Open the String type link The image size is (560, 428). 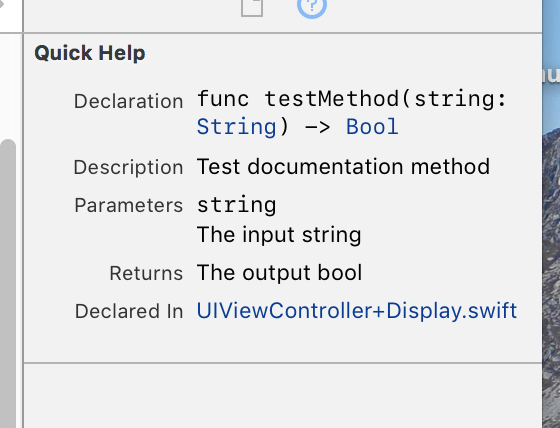pos(236,126)
